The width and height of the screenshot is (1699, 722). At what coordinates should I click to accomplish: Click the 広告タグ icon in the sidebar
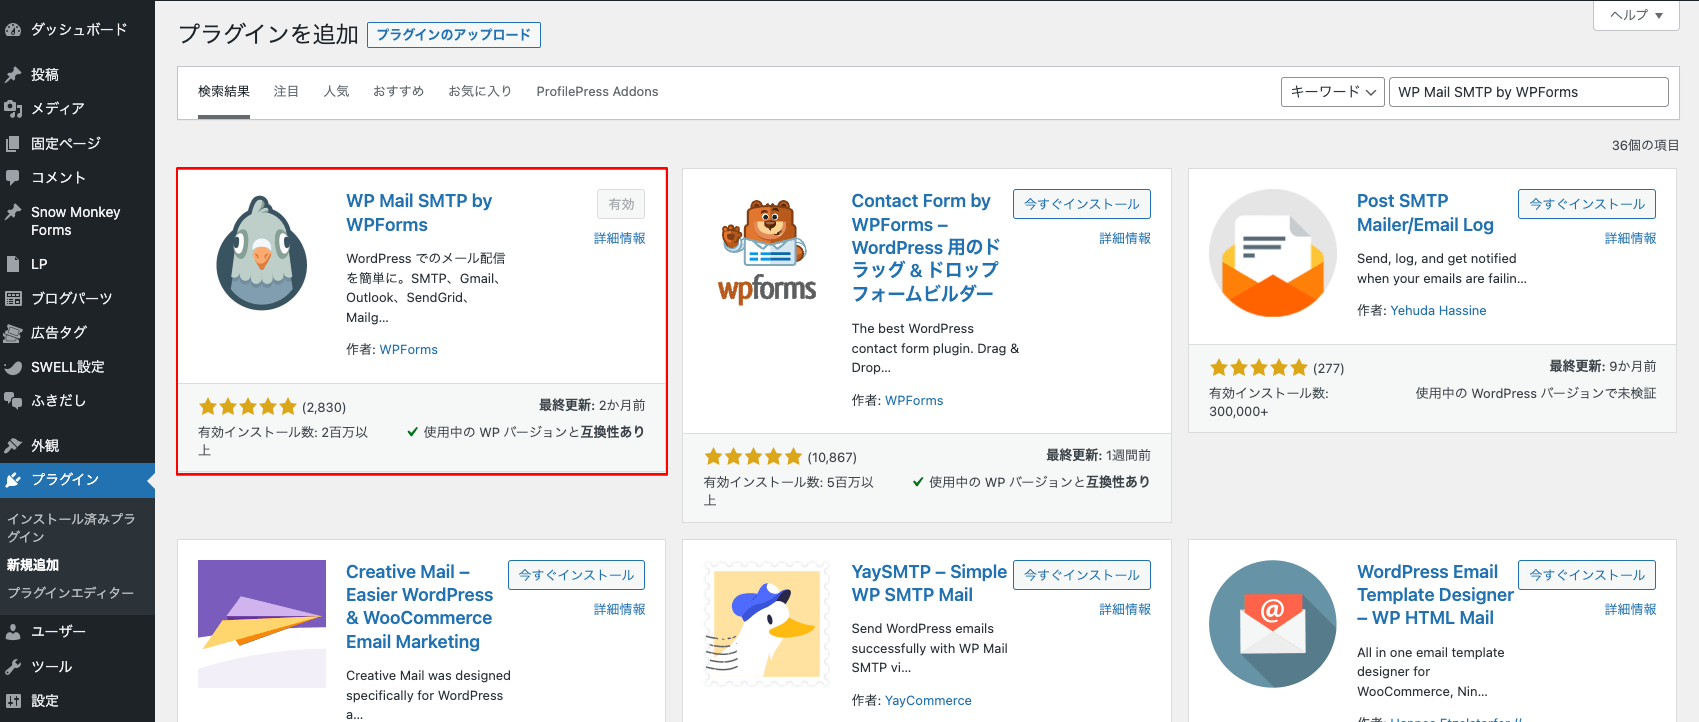(x=13, y=333)
